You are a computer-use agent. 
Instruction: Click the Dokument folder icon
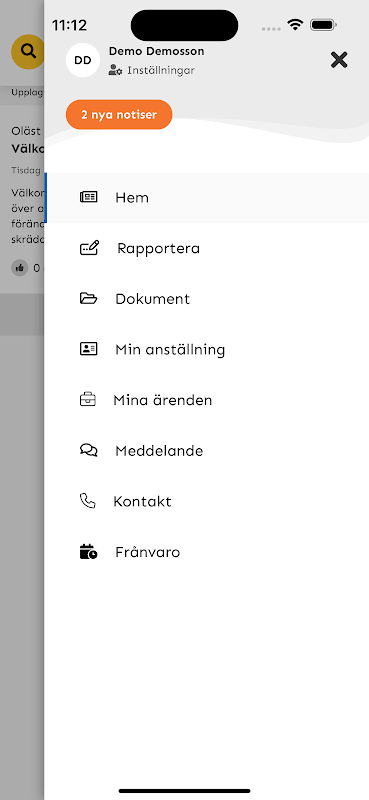point(88,298)
